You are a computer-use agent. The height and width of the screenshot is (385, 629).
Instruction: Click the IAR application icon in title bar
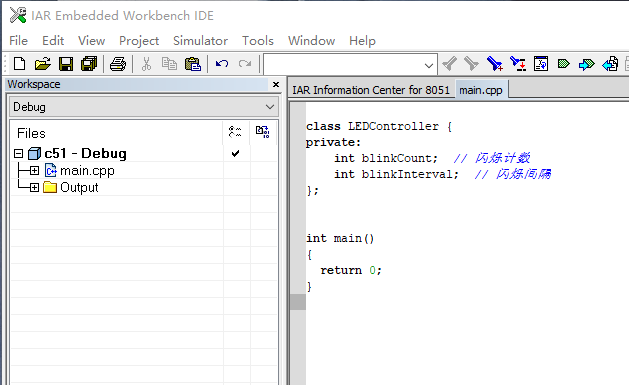point(18,15)
